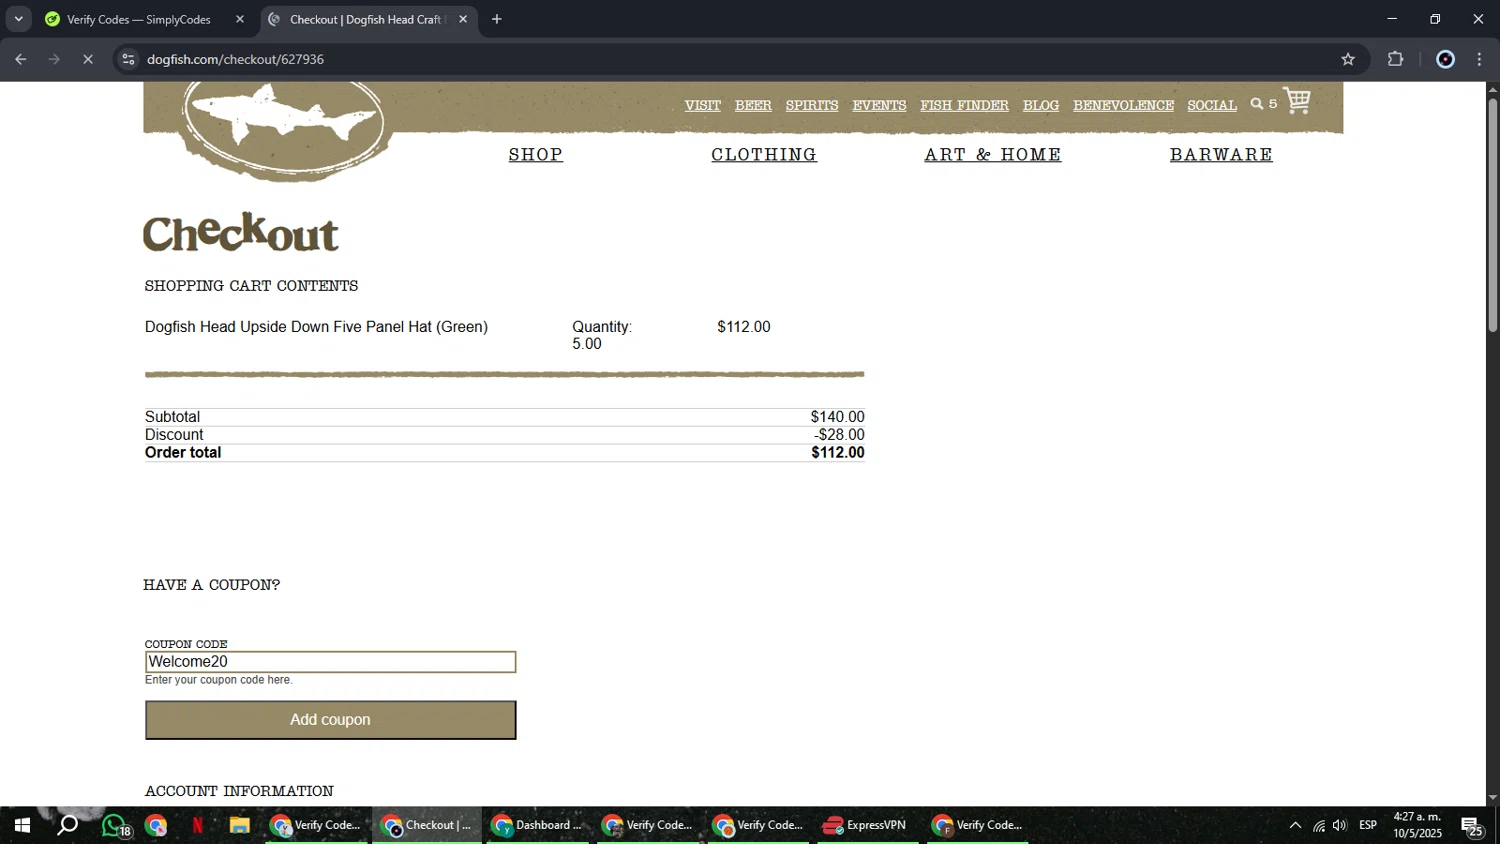Open Windows taskbar search

67,826
